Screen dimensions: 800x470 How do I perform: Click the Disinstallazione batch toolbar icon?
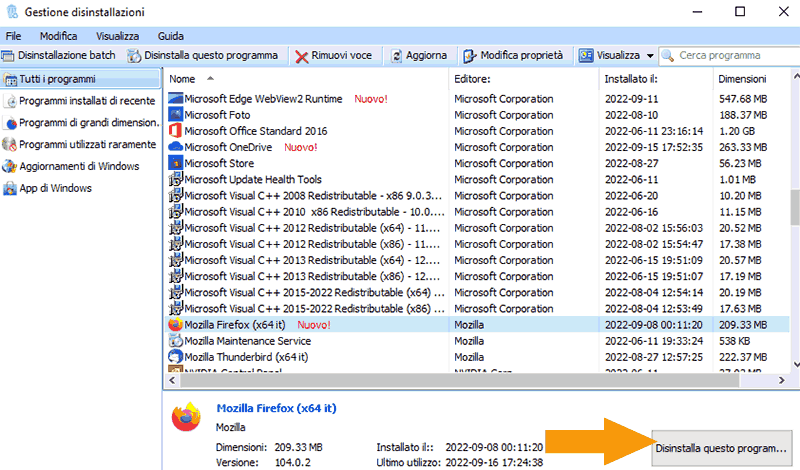tap(9, 56)
